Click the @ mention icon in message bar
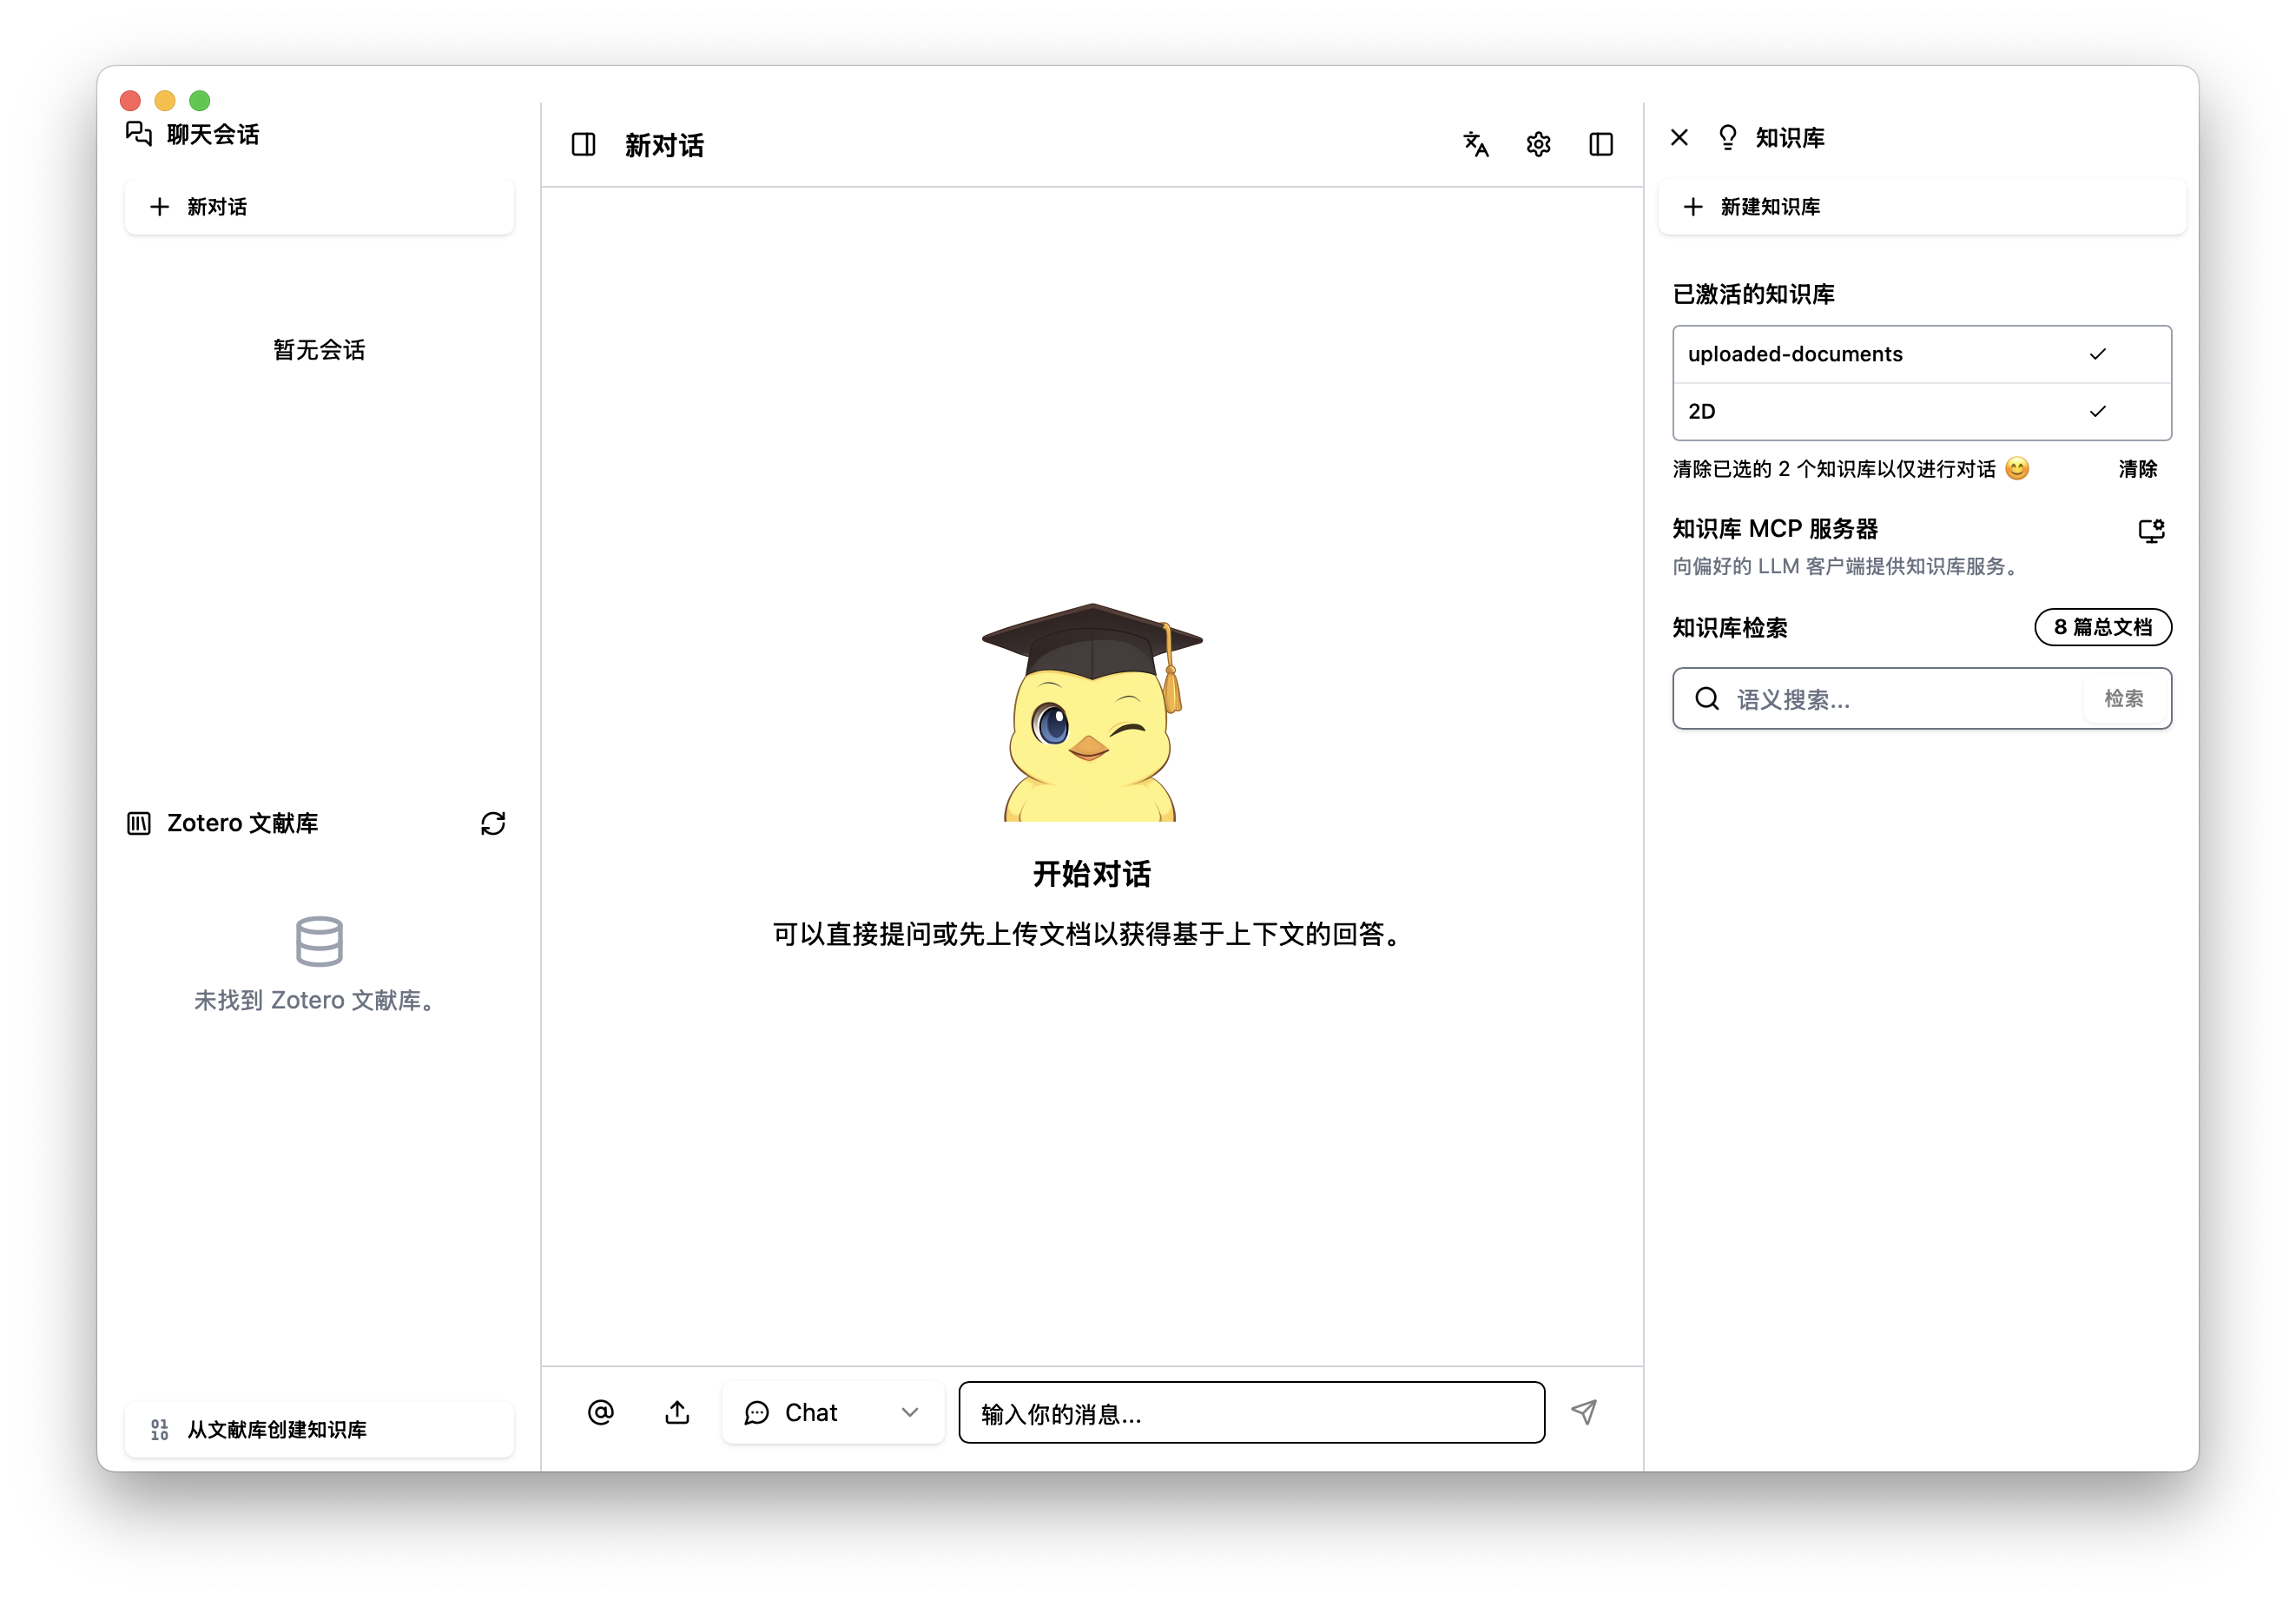Image resolution: width=2296 pixels, height=1600 pixels. (601, 1413)
